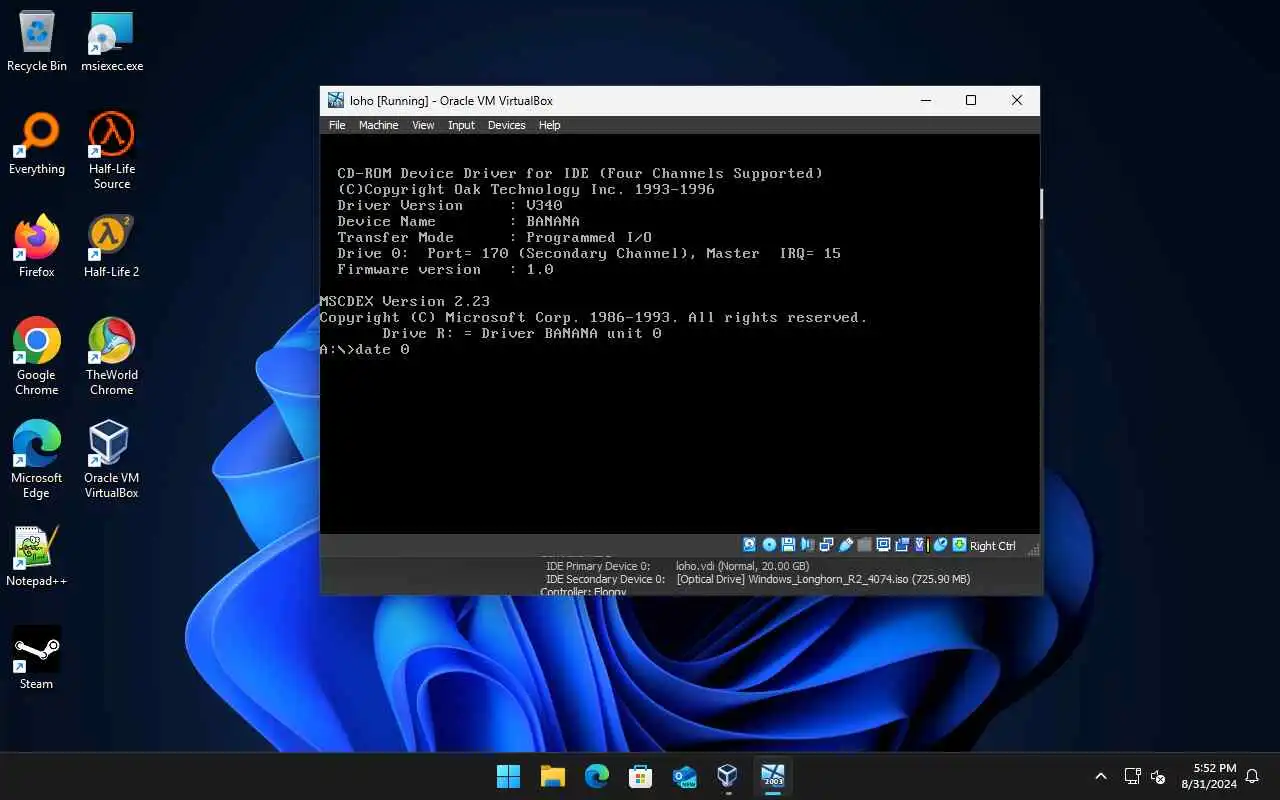Click the Right Ctrl host key label
Image resolution: width=1280 pixels, height=800 pixels.
click(992, 546)
